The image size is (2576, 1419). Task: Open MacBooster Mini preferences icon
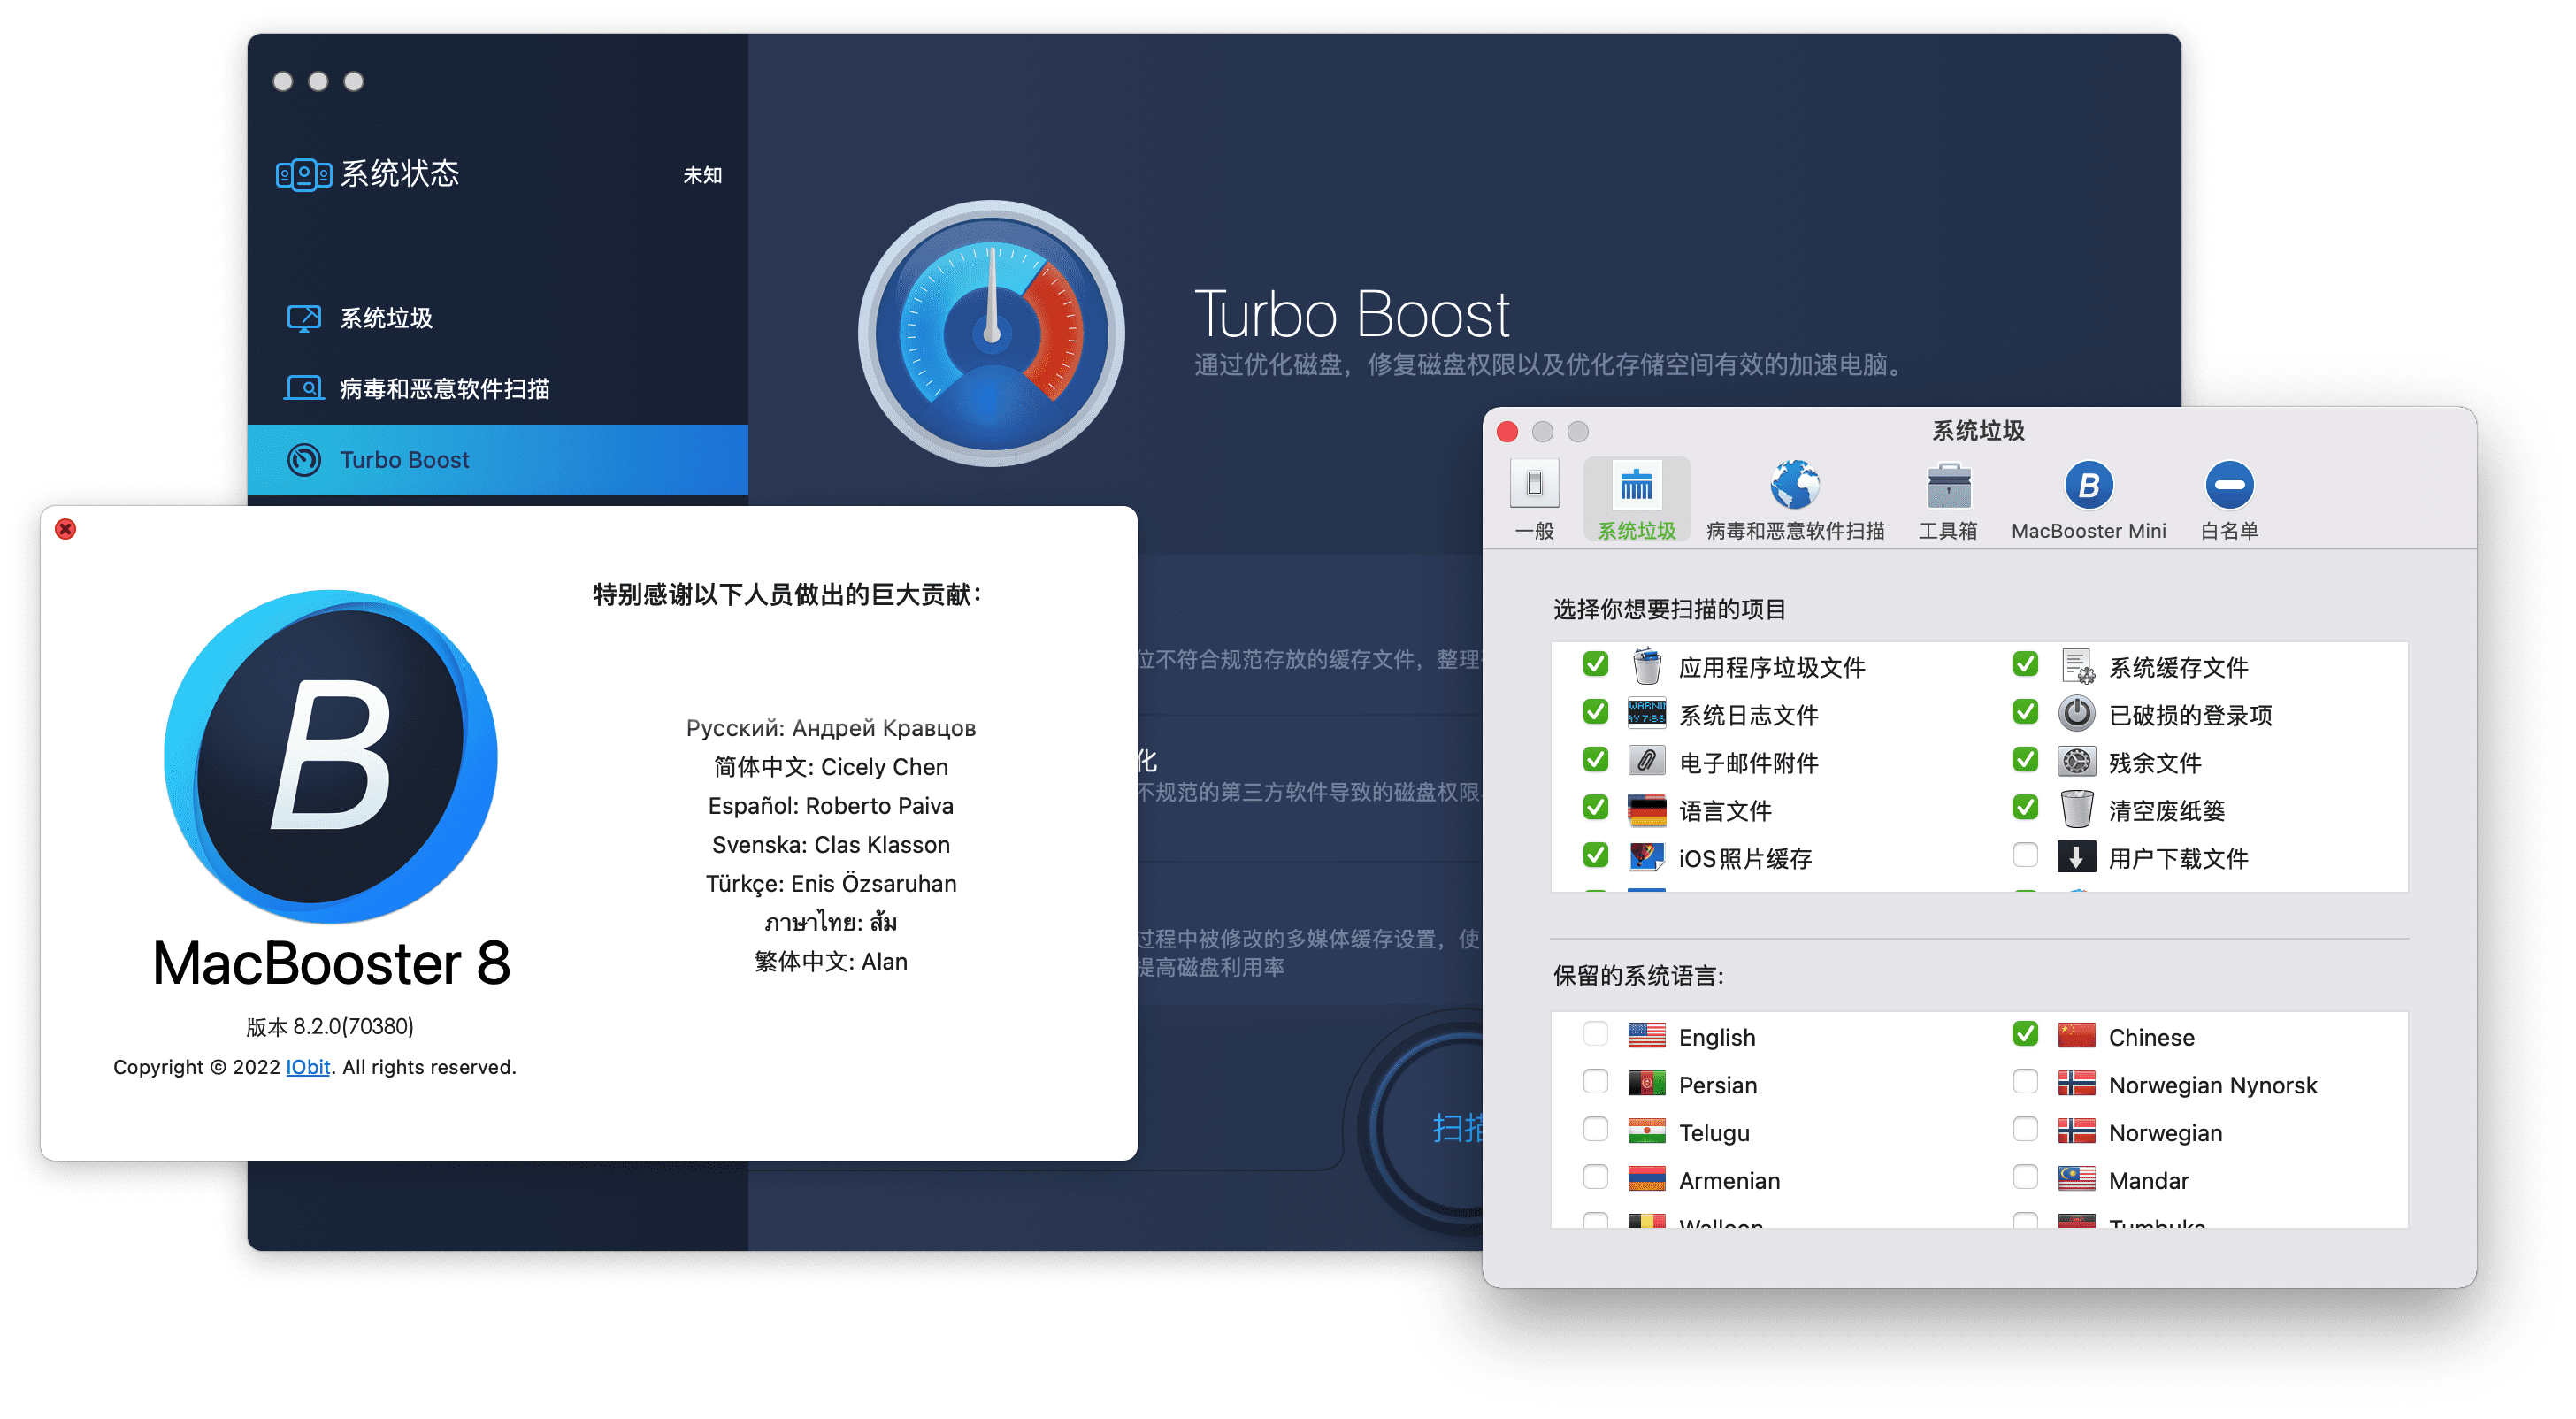(x=2088, y=486)
